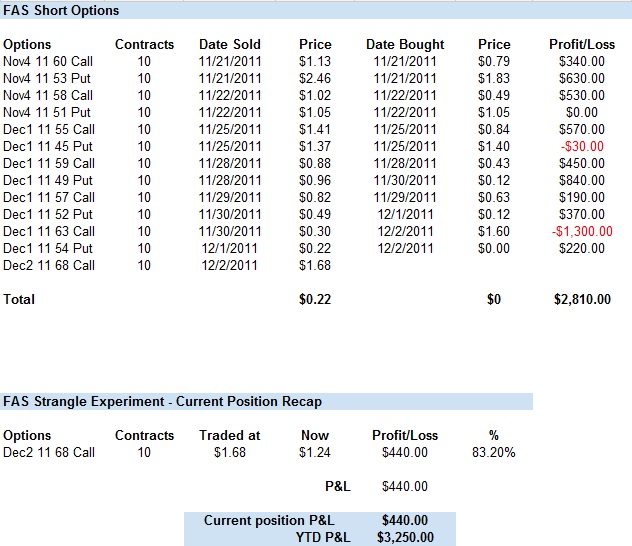The image size is (632, 546).
Task: Select the Nov4 11 53 Put option
Action: point(47,79)
